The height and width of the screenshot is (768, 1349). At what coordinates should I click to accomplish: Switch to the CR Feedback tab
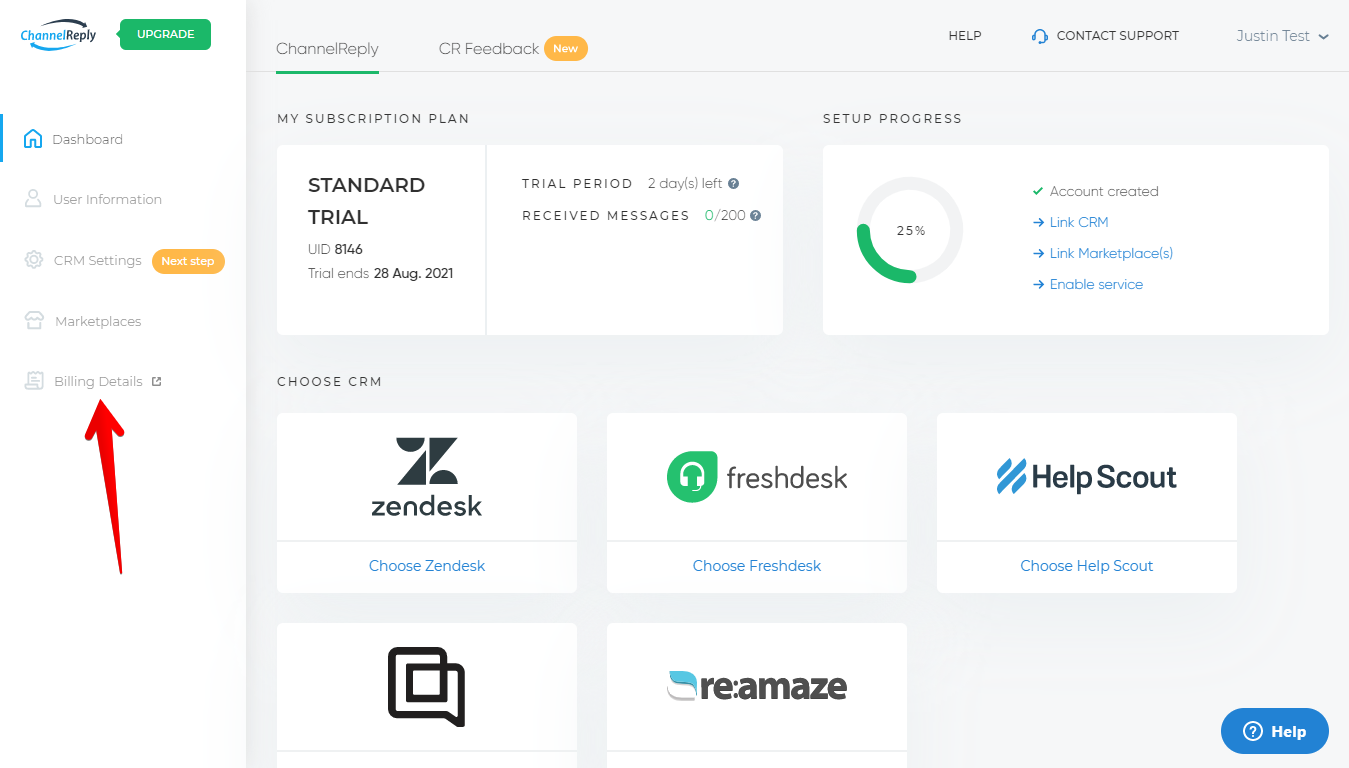[x=489, y=48]
